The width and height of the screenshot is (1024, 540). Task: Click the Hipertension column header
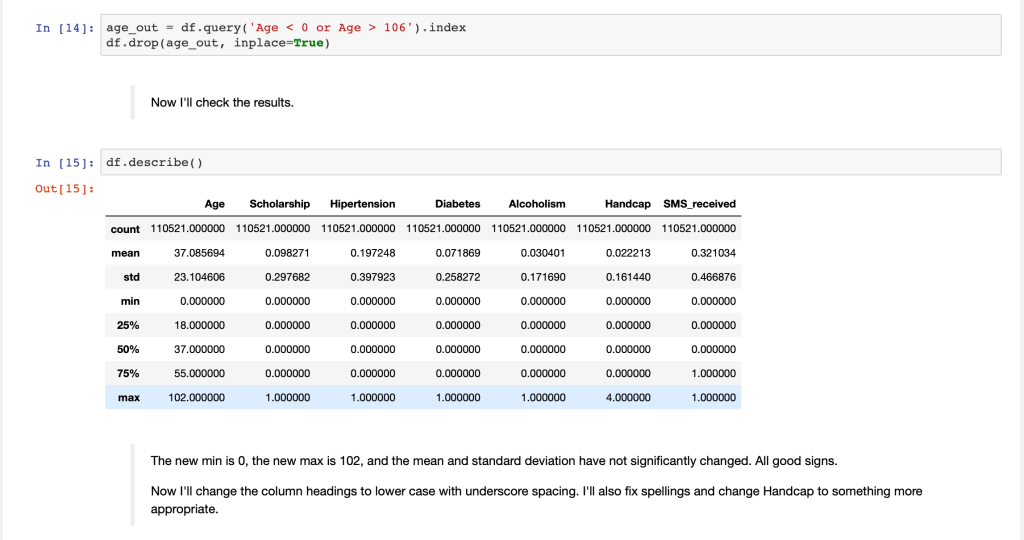coord(362,204)
